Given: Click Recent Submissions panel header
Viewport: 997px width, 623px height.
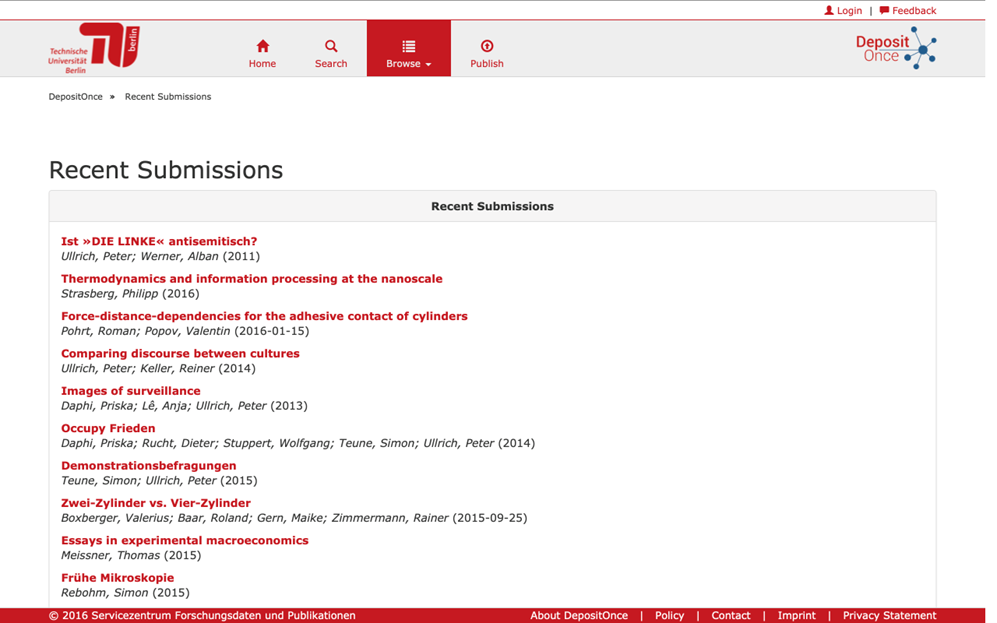Looking at the screenshot, I should [x=493, y=207].
